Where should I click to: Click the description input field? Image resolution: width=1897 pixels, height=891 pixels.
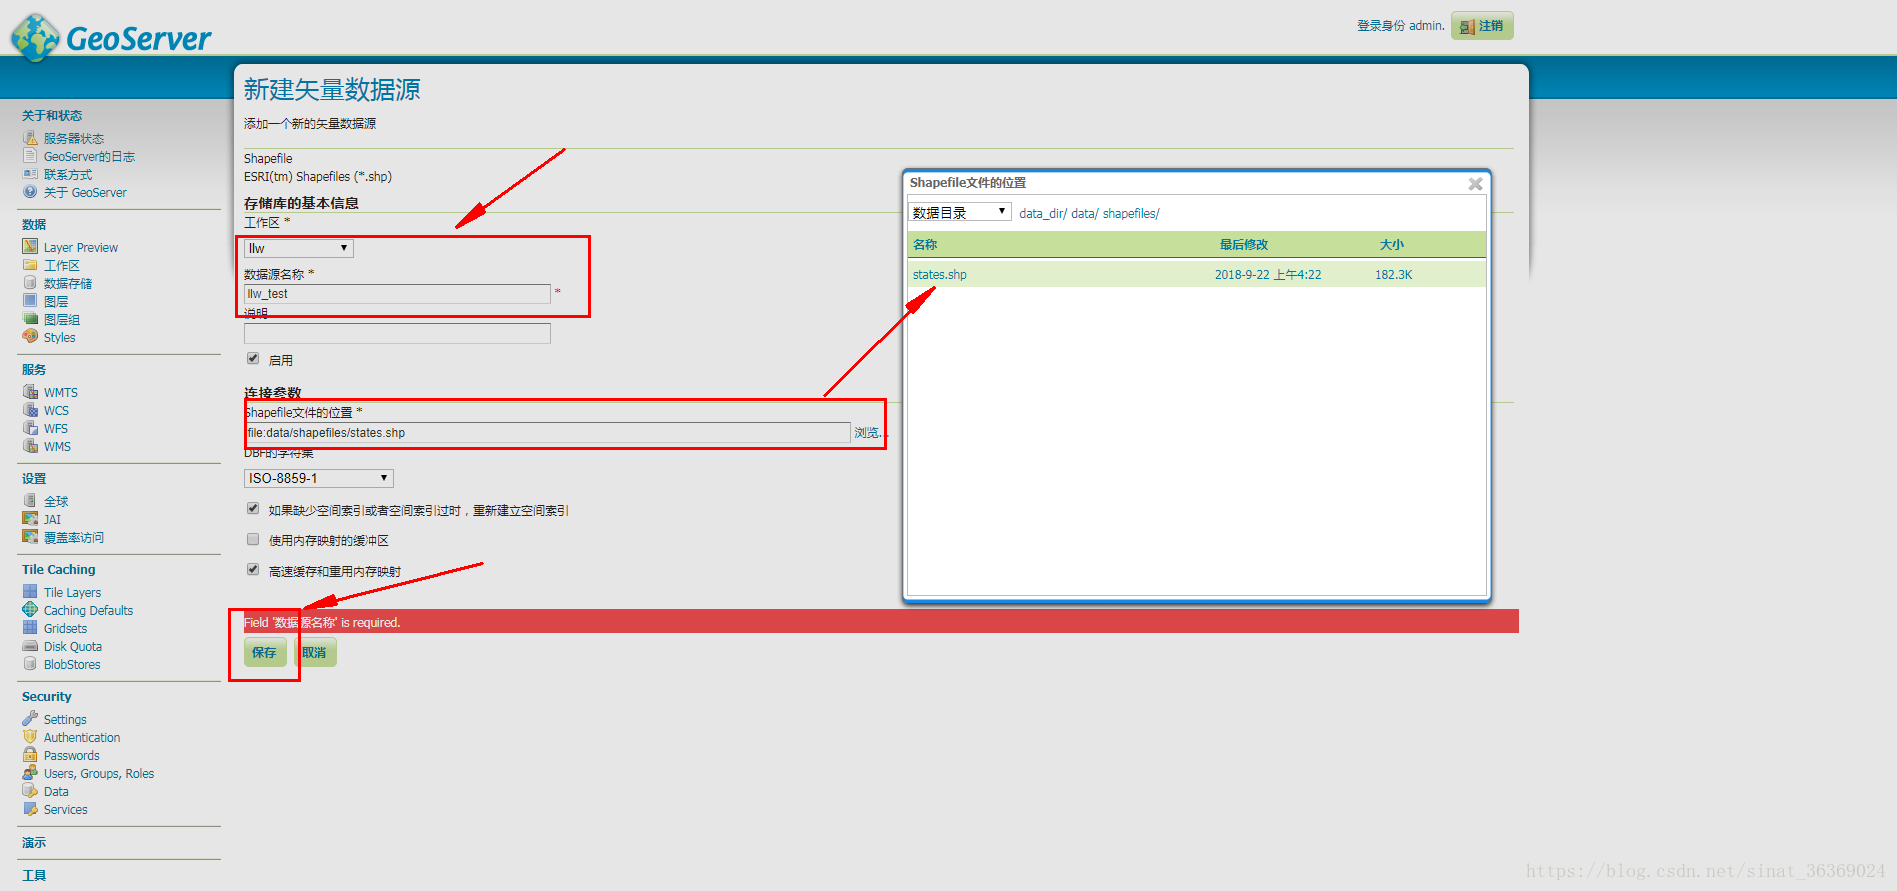coord(397,334)
